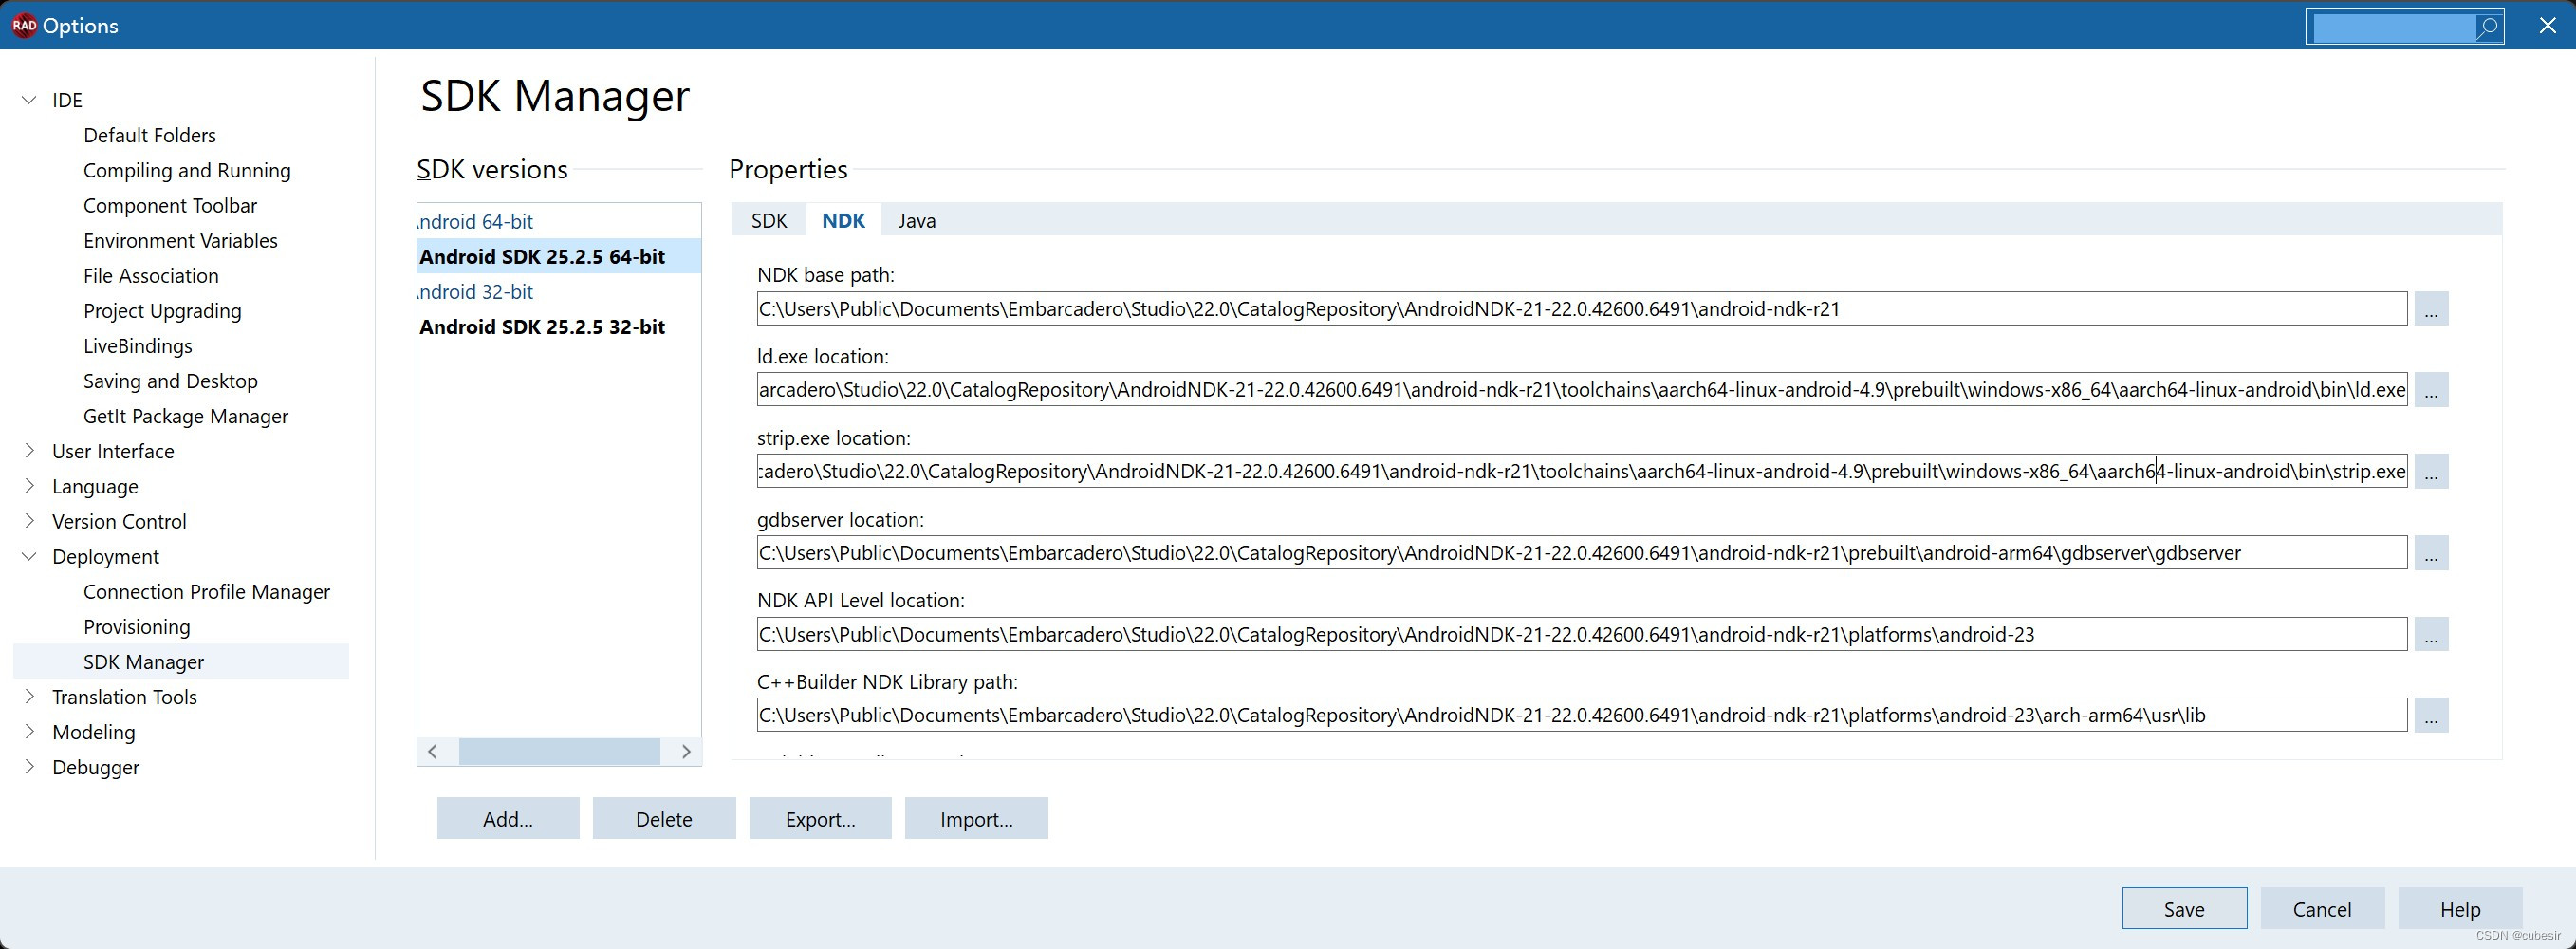Switch to the NDK properties tab
This screenshot has width=2576, height=949.
[x=843, y=220]
